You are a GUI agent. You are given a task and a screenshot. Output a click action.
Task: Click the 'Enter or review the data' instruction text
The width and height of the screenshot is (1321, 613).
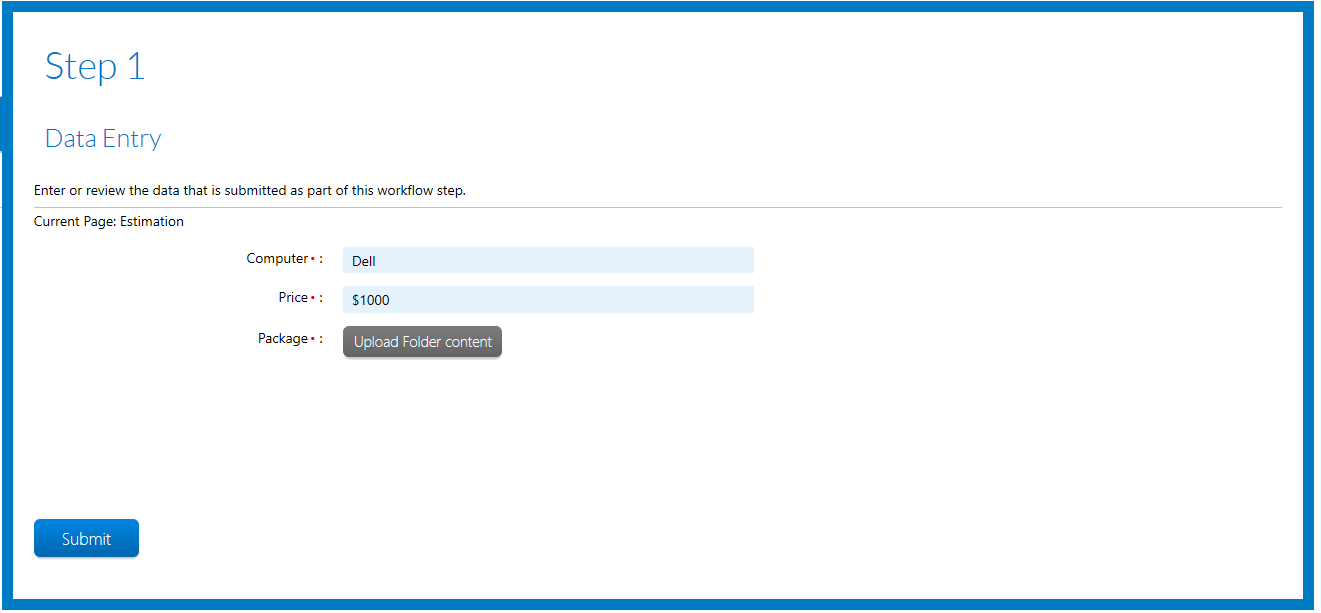249,191
